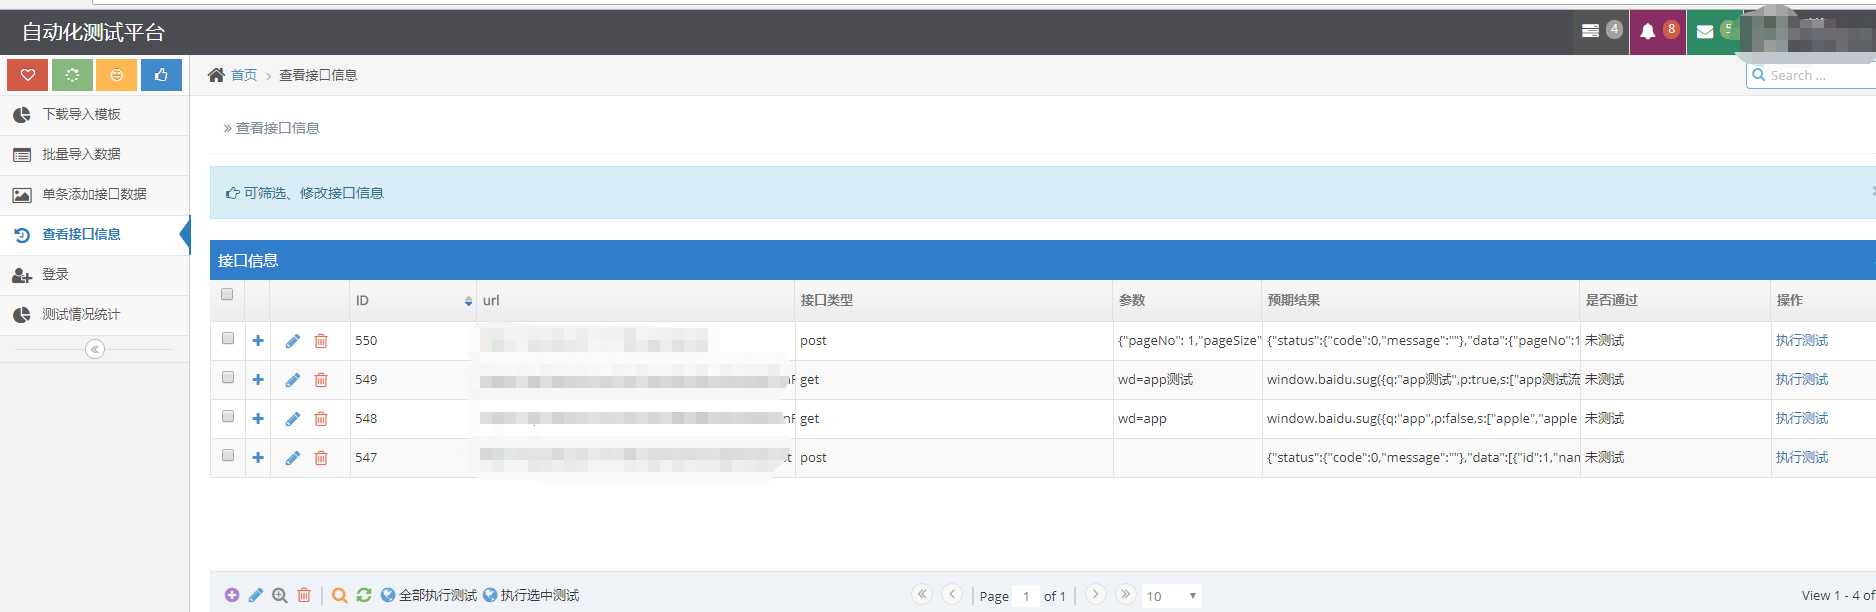The image size is (1876, 612).
Task: Delete row 550 with the trash icon
Action: tap(321, 341)
